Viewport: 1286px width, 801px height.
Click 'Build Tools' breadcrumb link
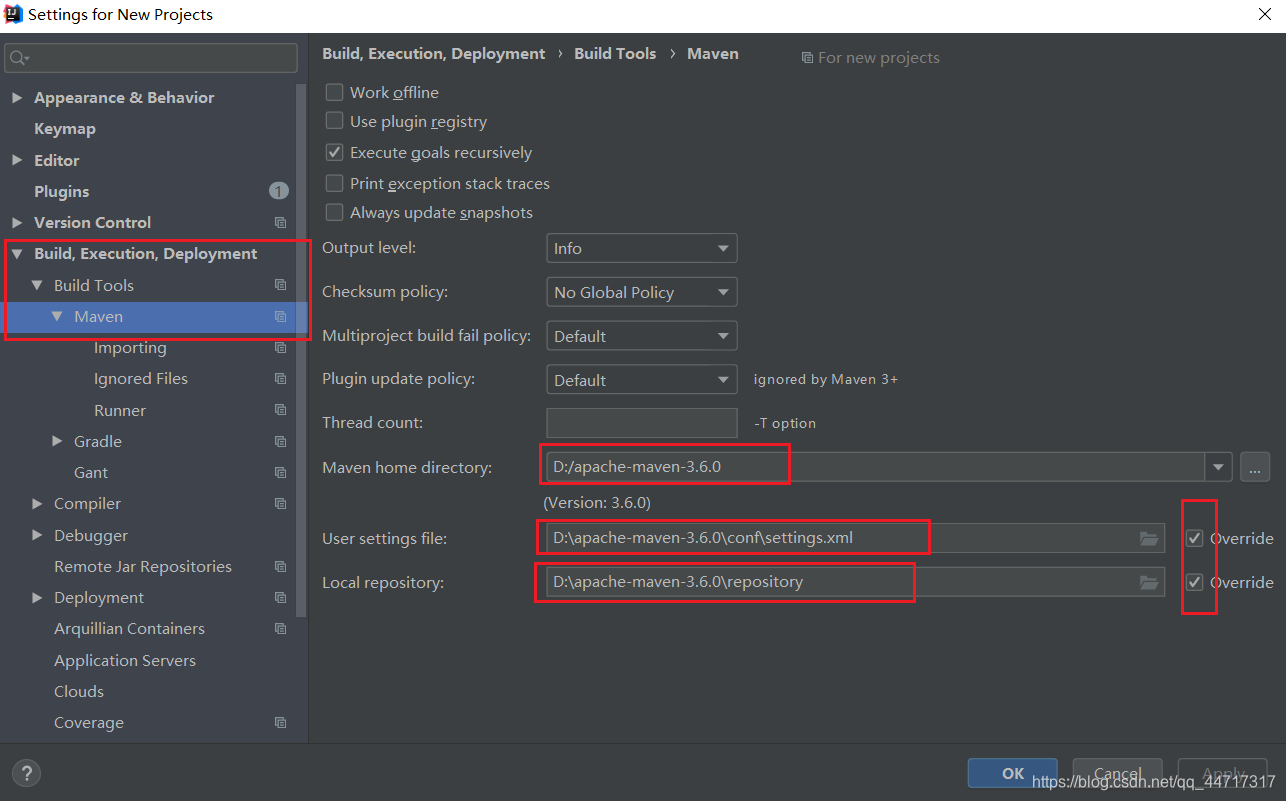click(615, 54)
